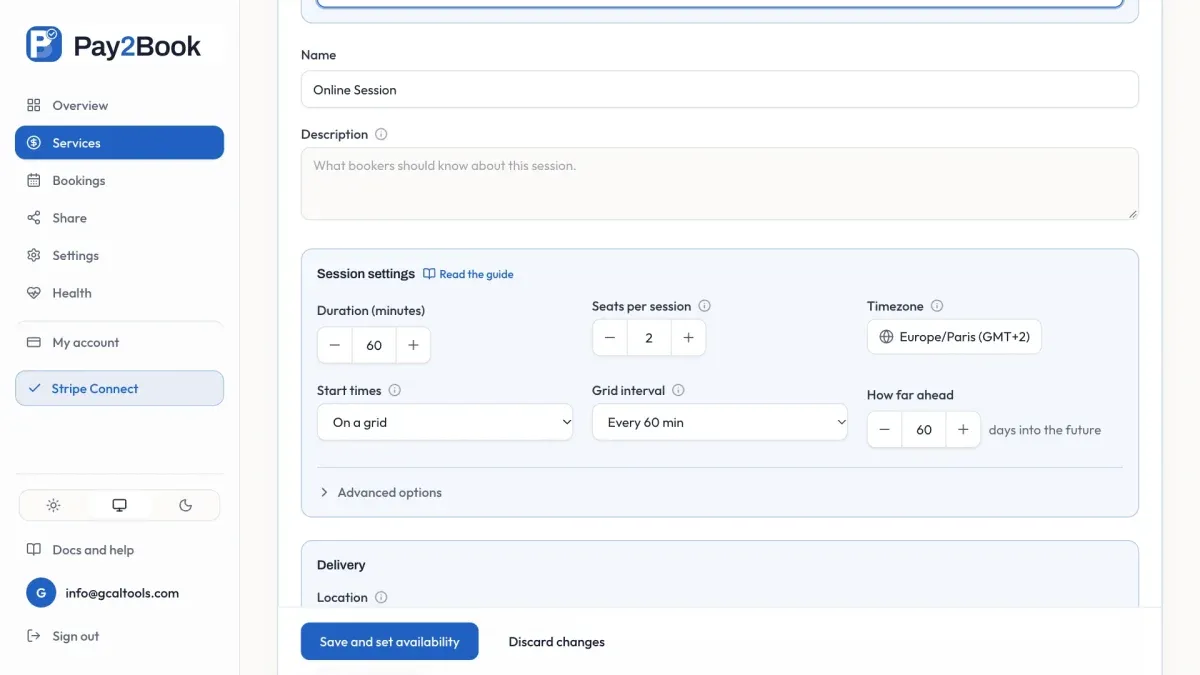
Task: Click the Description text area
Action: click(x=720, y=184)
